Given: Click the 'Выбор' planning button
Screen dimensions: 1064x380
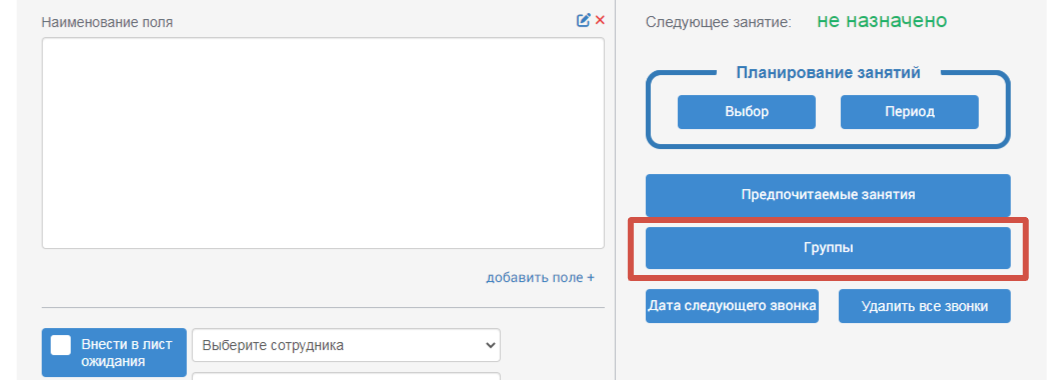Looking at the screenshot, I should (x=746, y=112).
